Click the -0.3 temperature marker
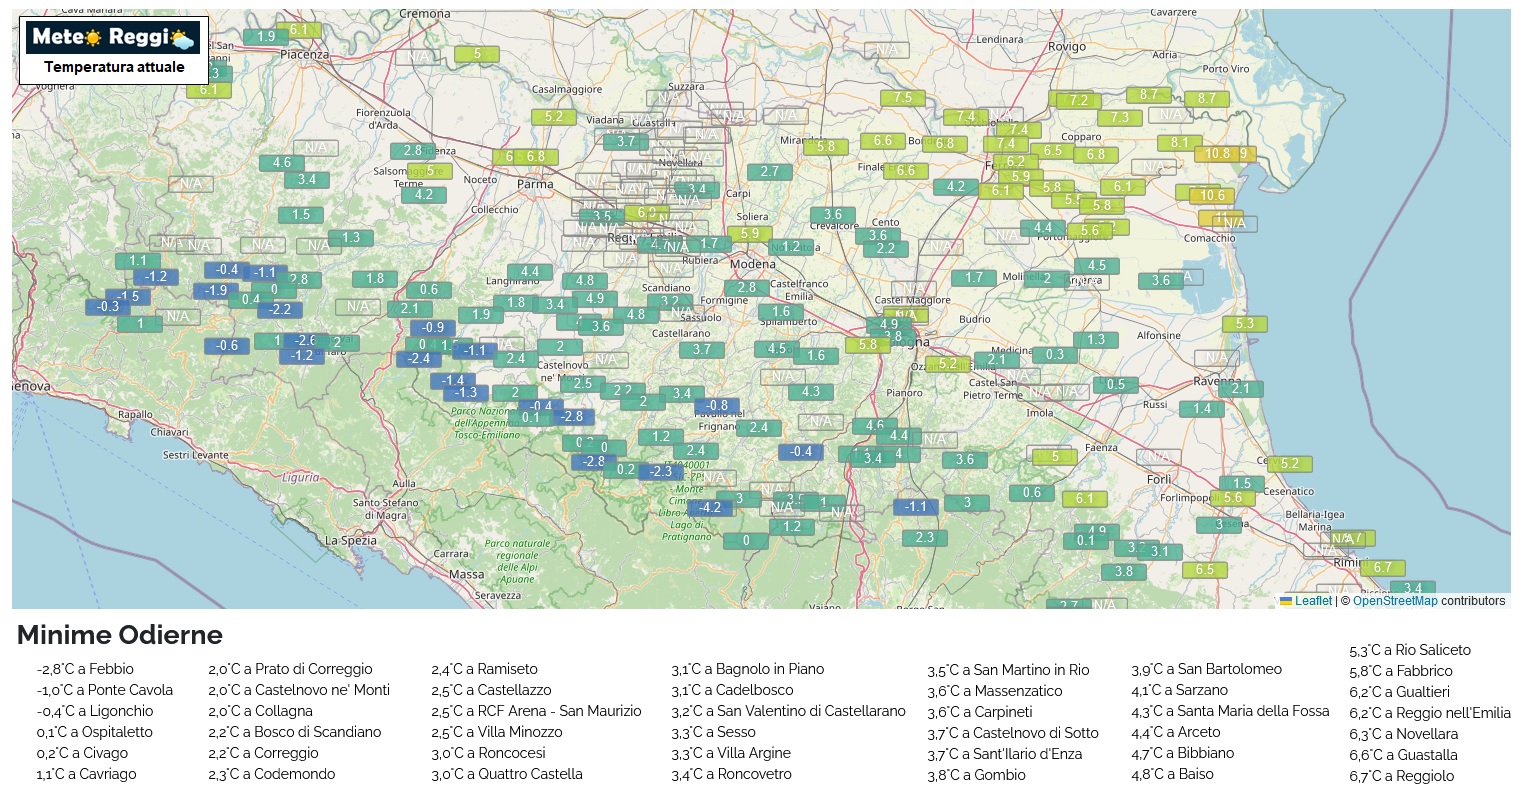 click(107, 307)
